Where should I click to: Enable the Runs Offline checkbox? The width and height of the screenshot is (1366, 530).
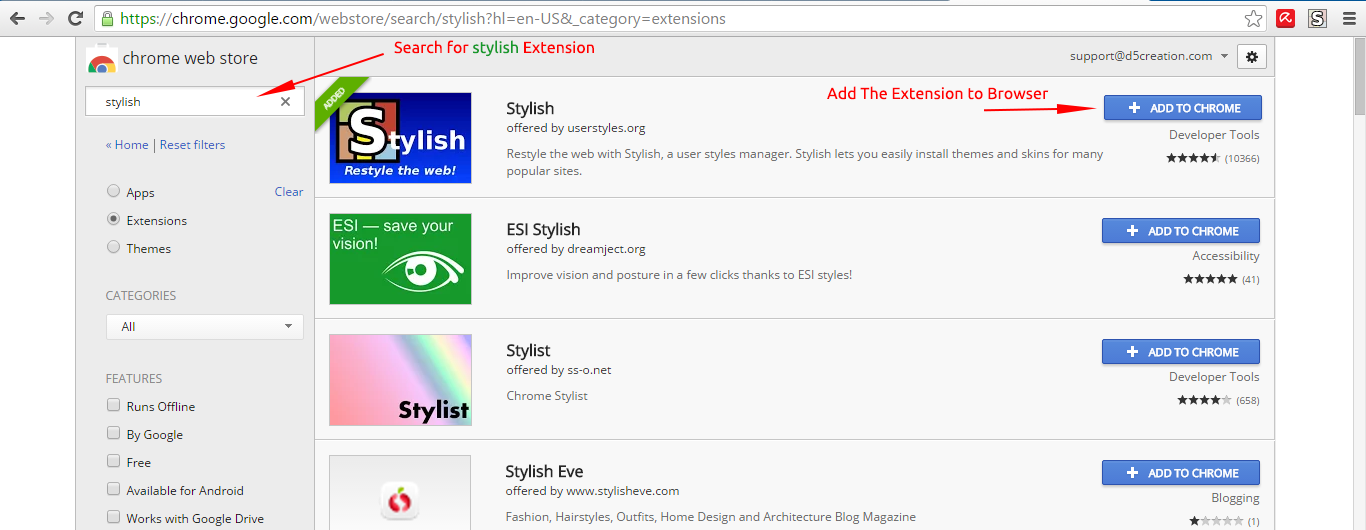(113, 406)
